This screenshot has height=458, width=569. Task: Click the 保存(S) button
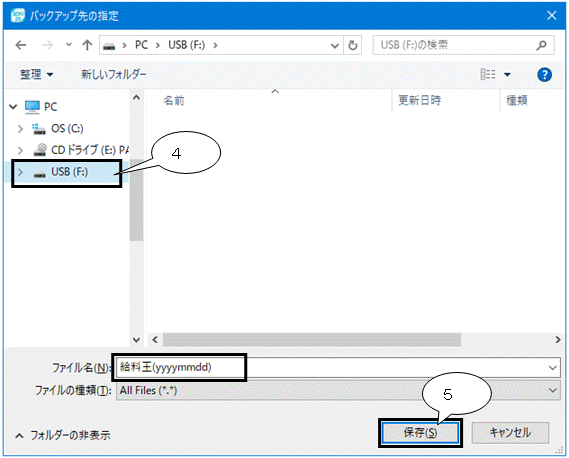coord(420,432)
